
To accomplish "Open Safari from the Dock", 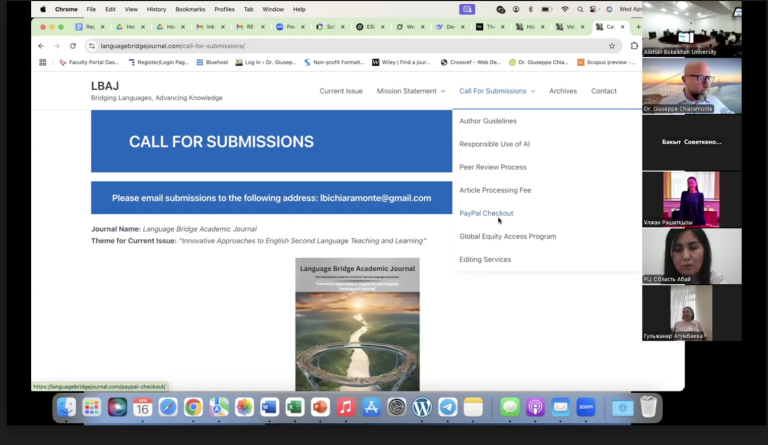I will [x=168, y=407].
